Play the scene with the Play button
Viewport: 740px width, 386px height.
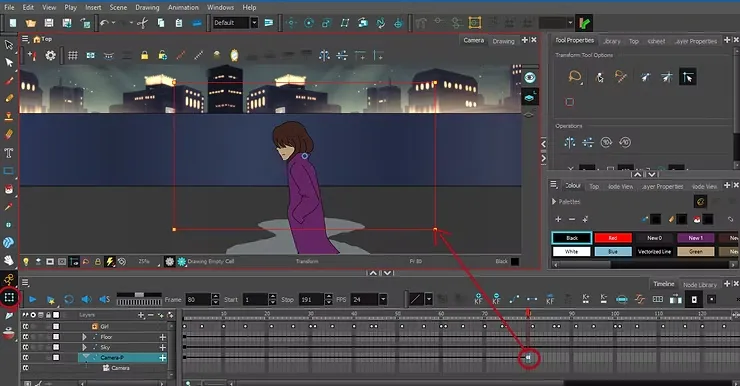pyautogui.click(x=33, y=299)
